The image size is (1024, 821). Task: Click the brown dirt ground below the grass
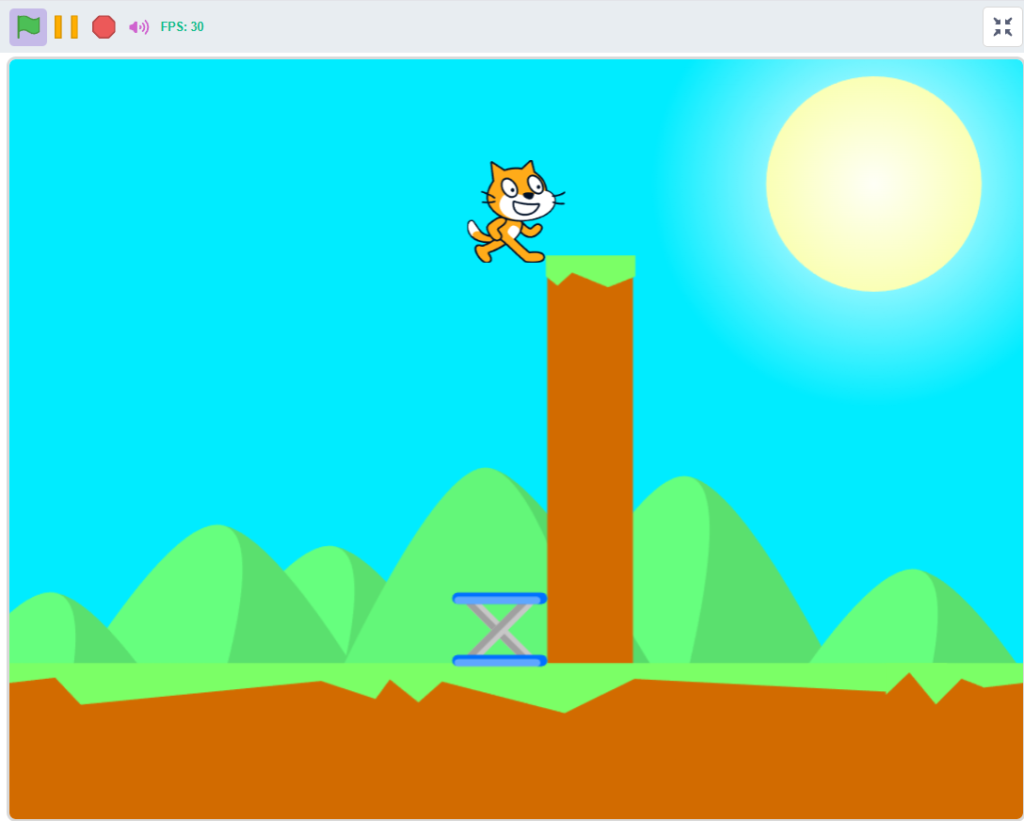500,760
